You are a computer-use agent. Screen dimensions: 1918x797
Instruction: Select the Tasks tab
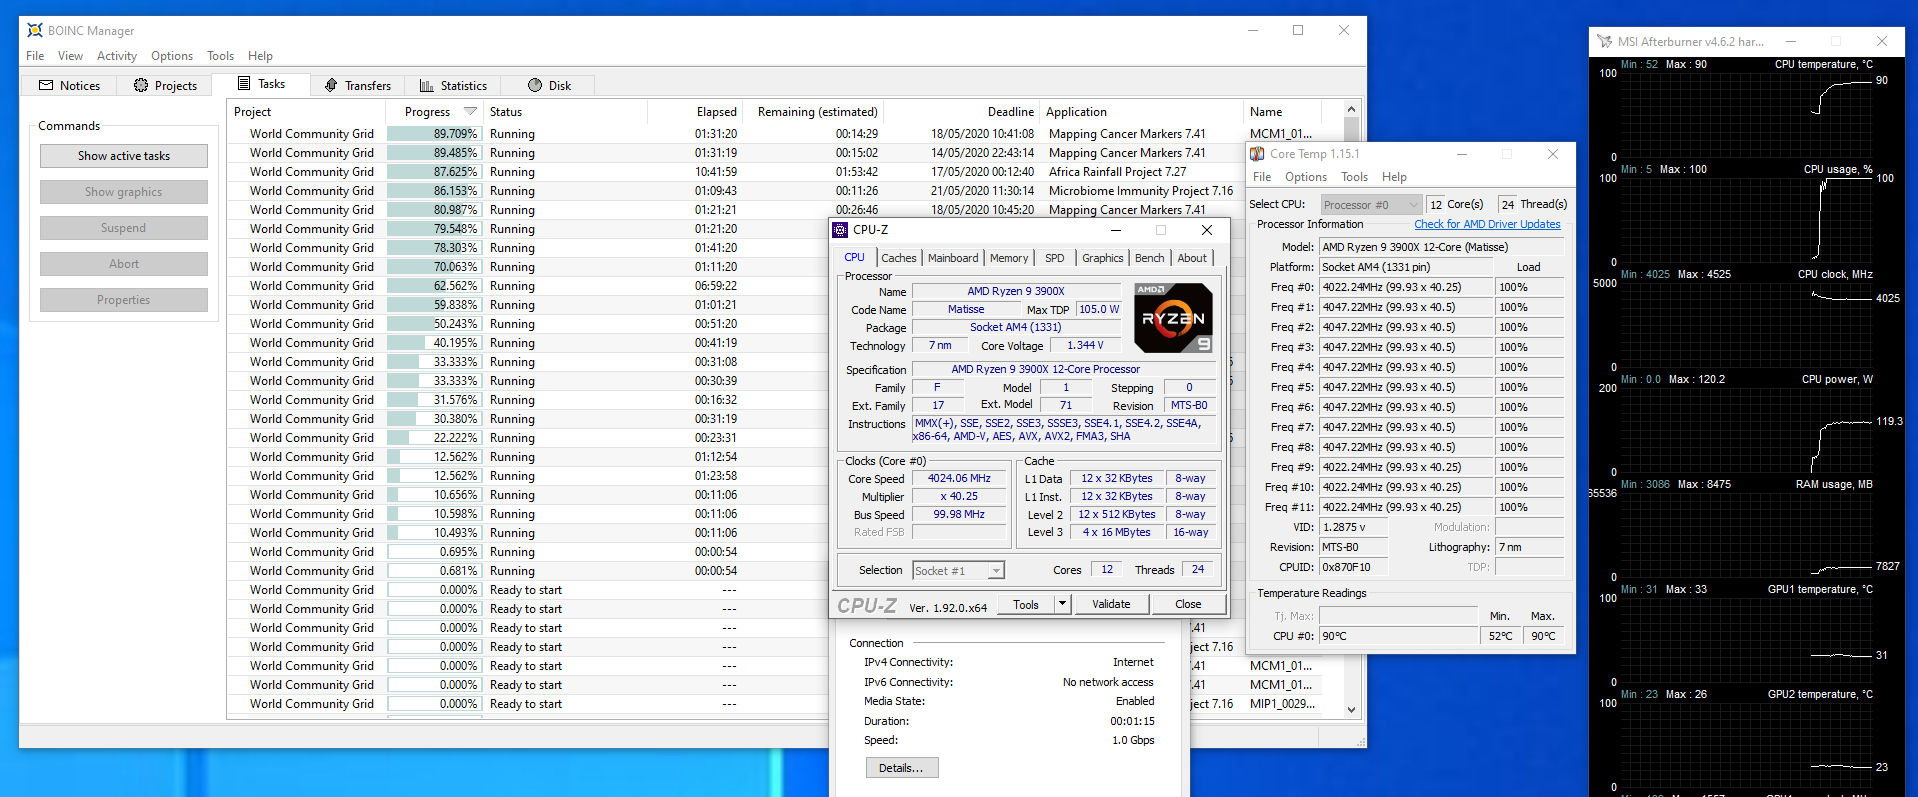[261, 84]
